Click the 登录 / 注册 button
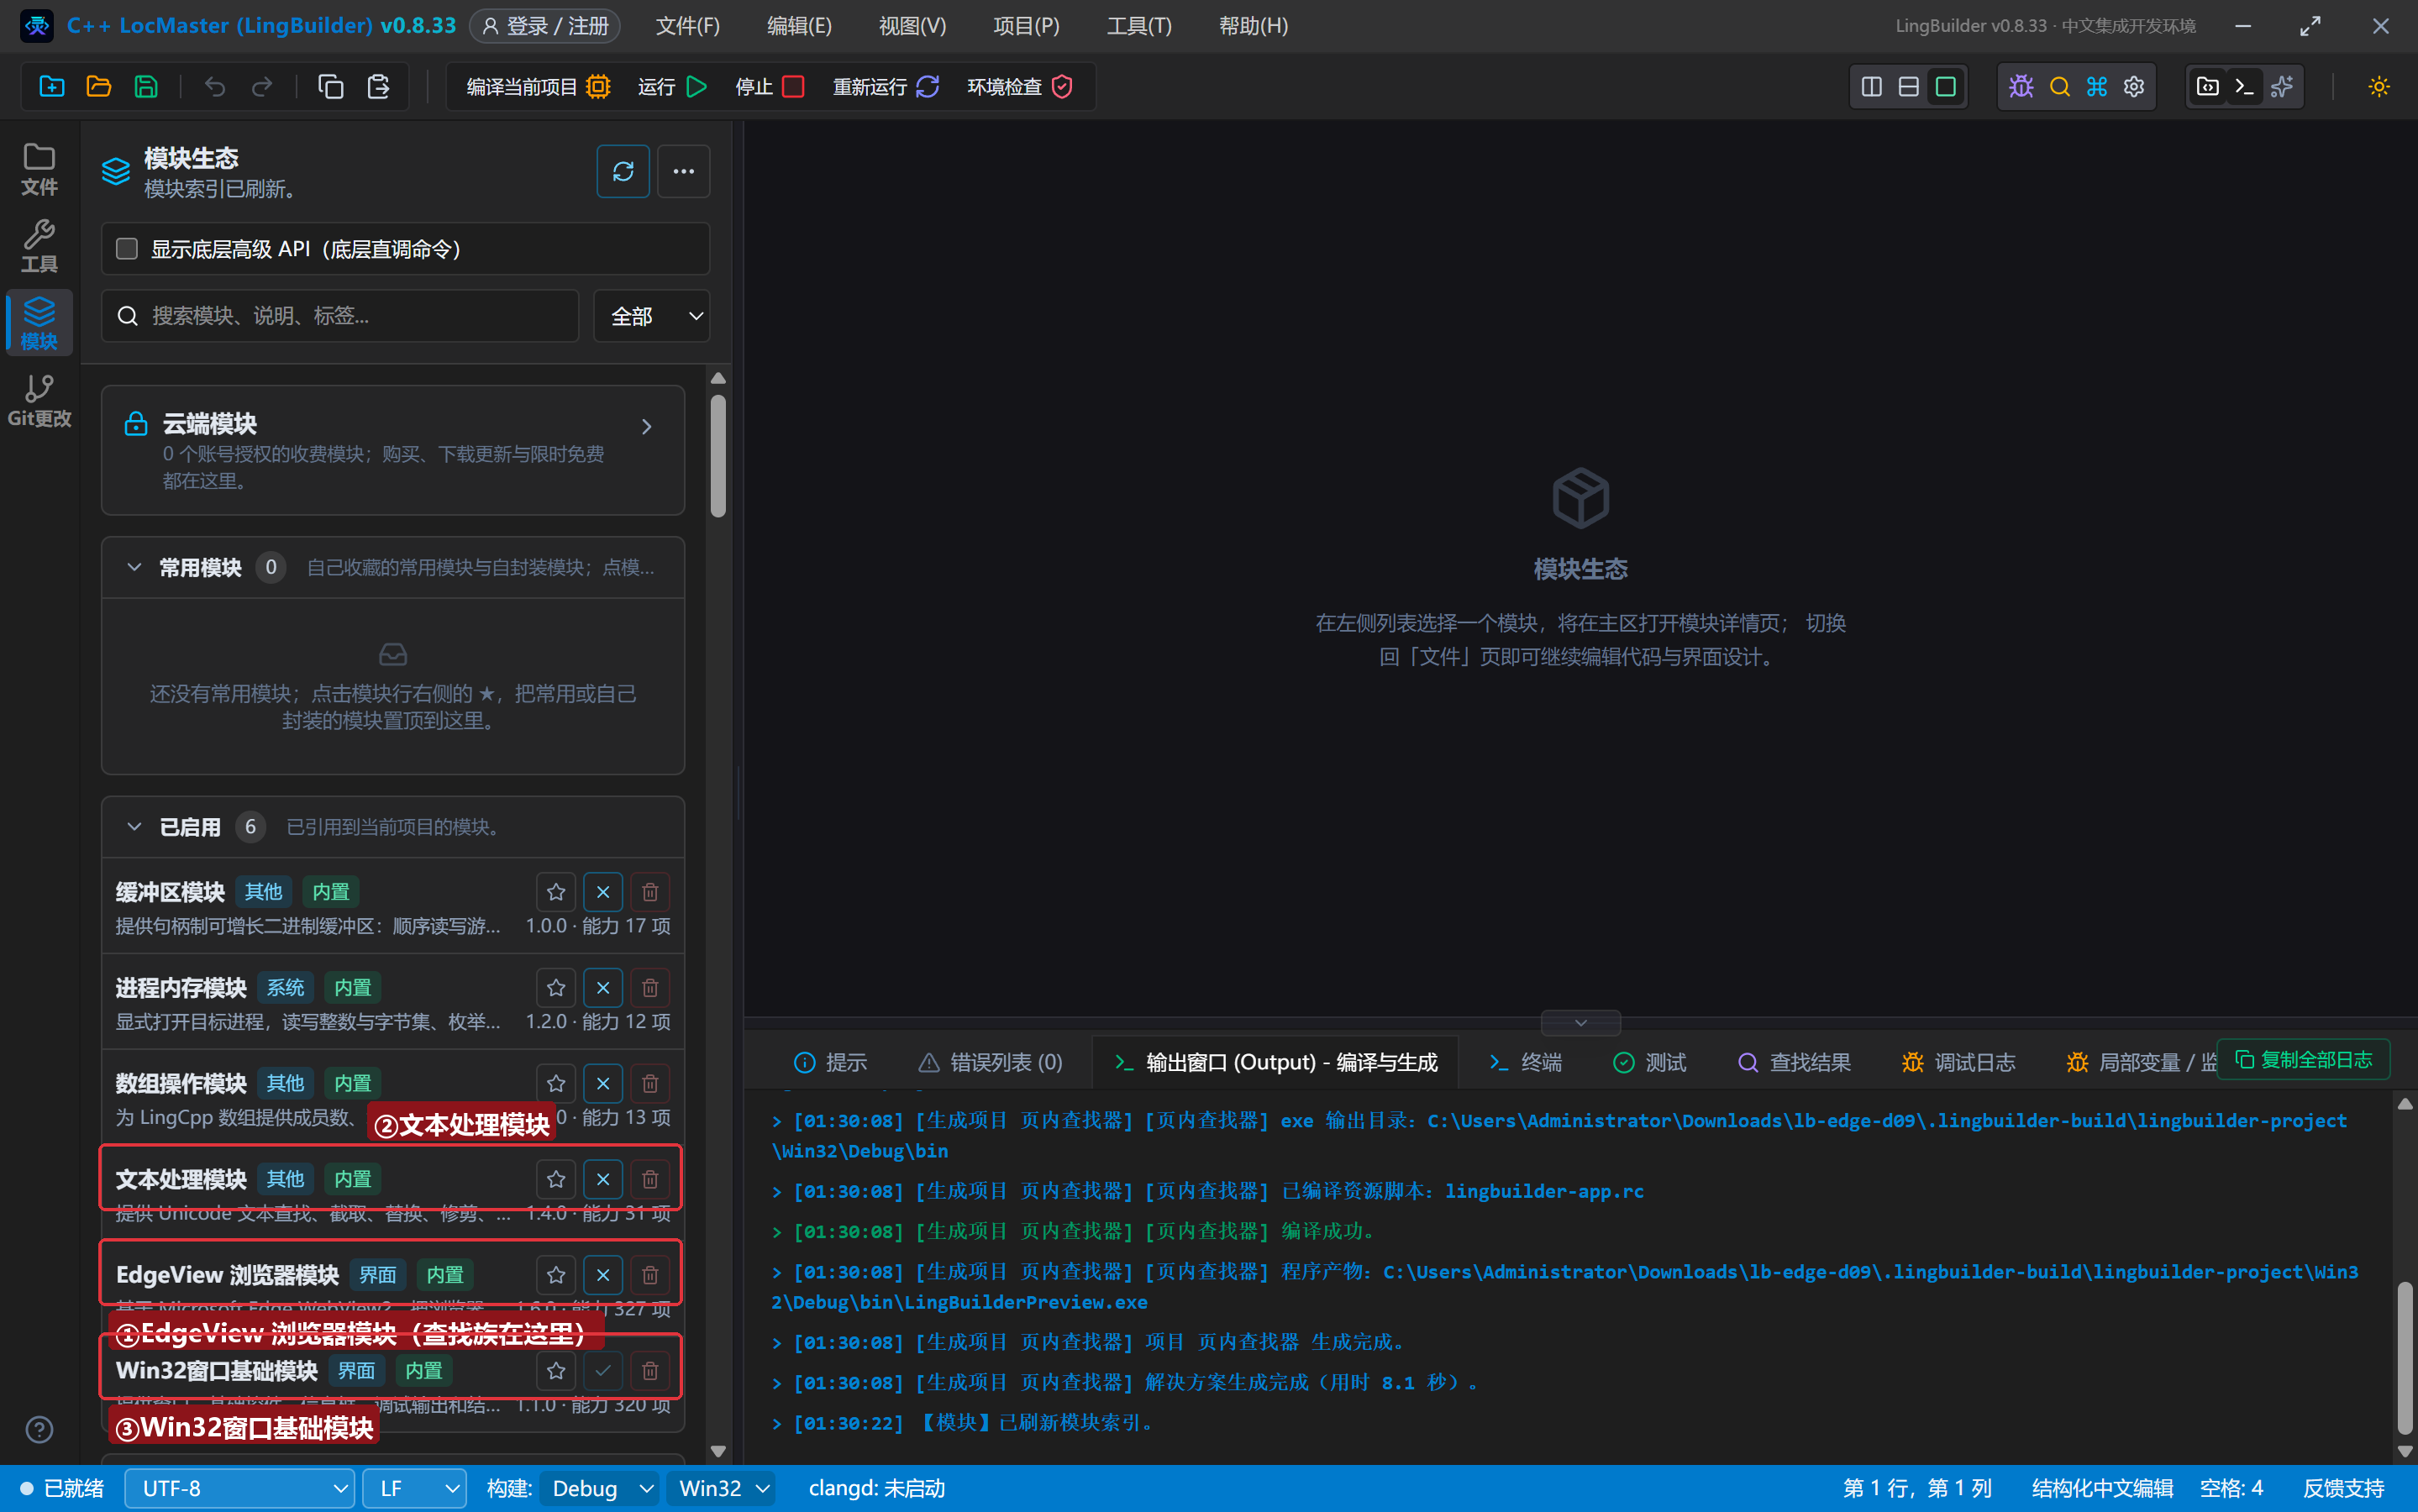This screenshot has height=1512, width=2418. [x=545, y=26]
